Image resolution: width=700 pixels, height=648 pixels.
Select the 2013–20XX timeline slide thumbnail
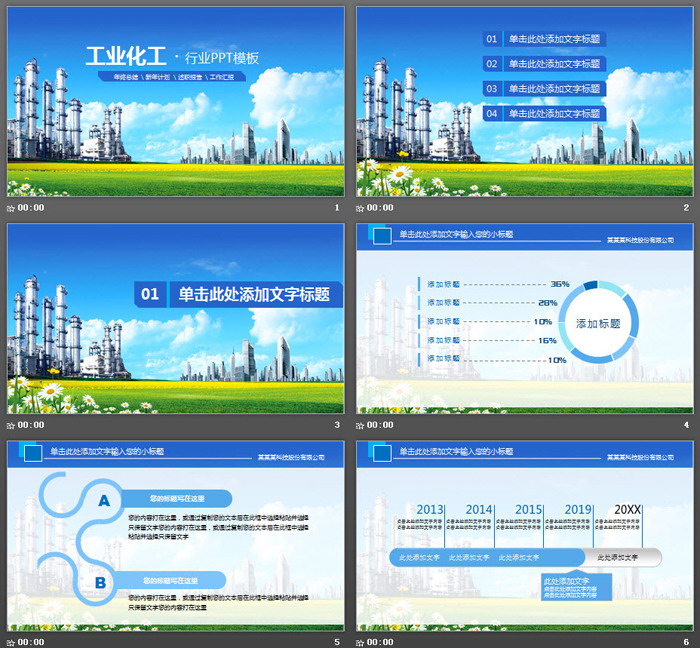pos(525,535)
